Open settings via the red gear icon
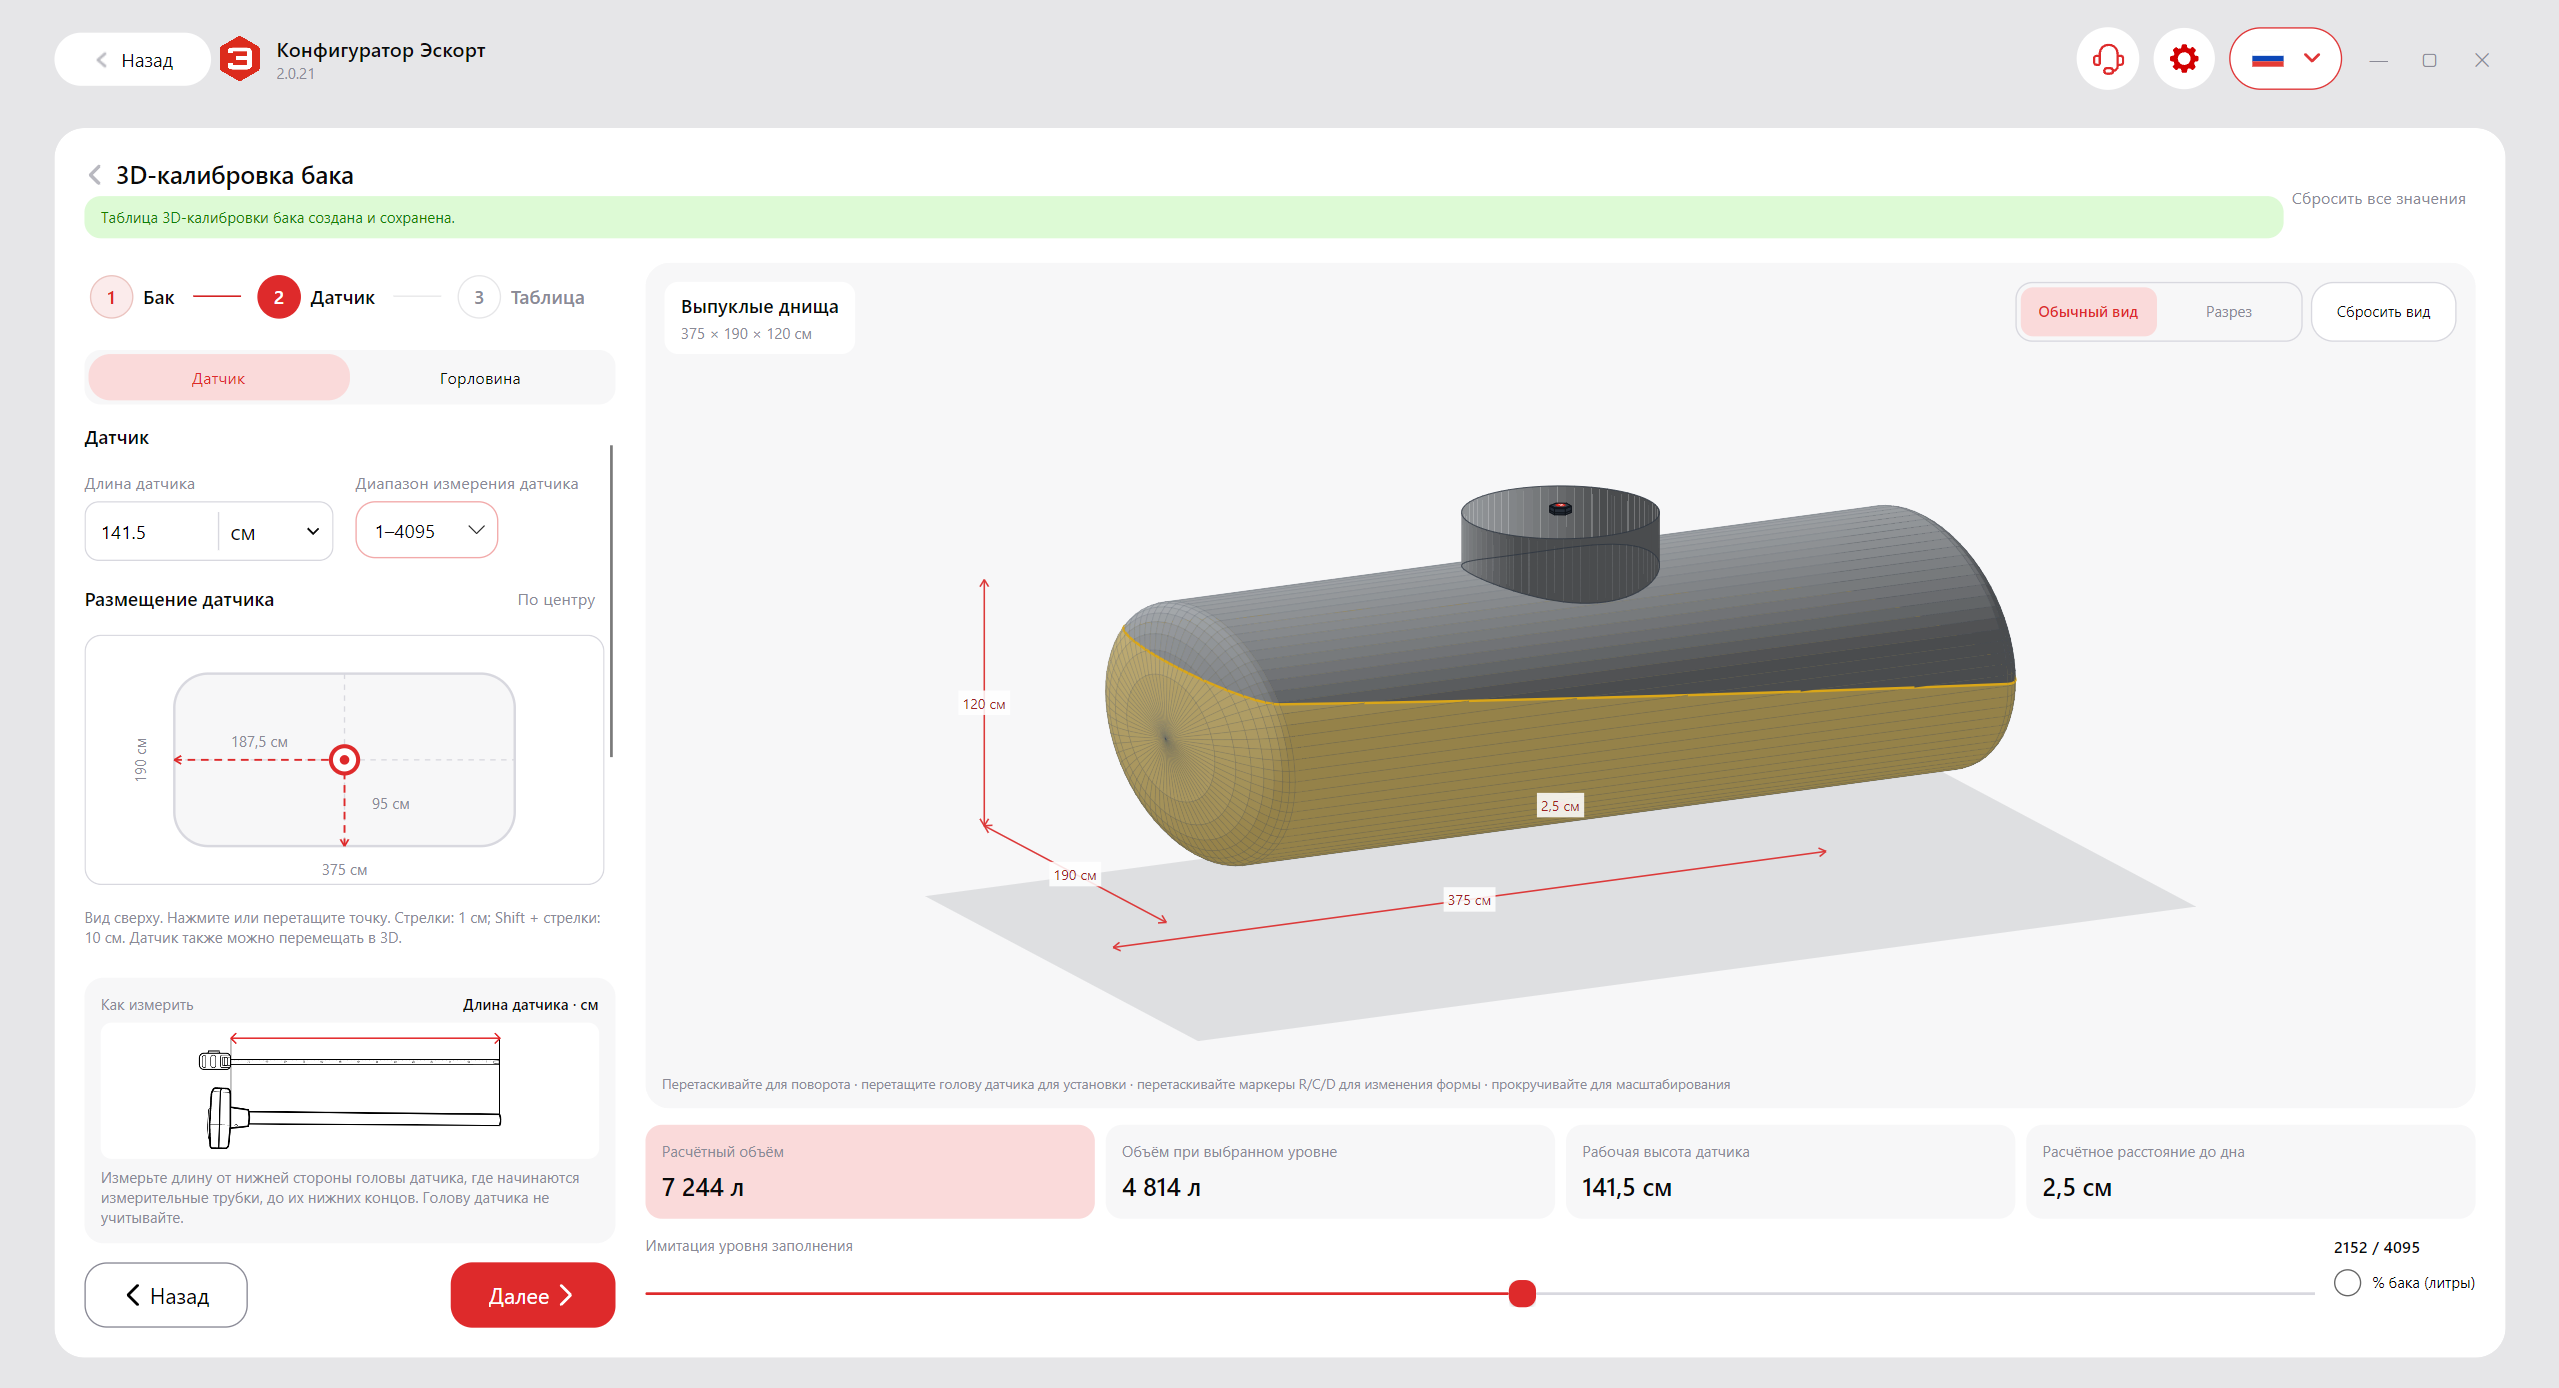 pos(2183,59)
